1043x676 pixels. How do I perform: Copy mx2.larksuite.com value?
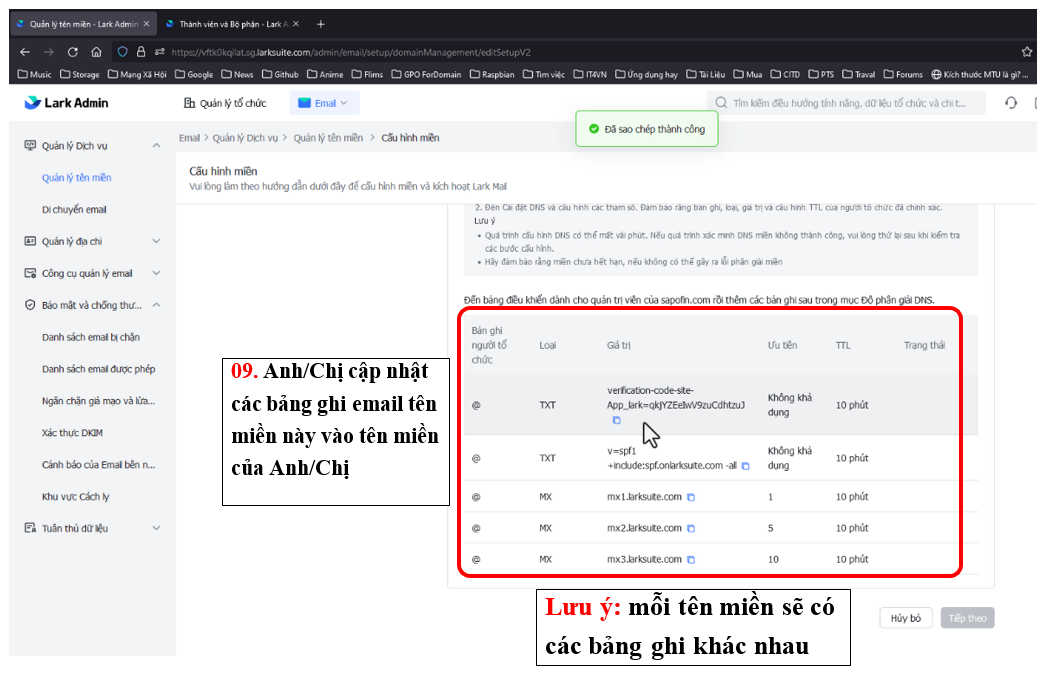click(691, 528)
